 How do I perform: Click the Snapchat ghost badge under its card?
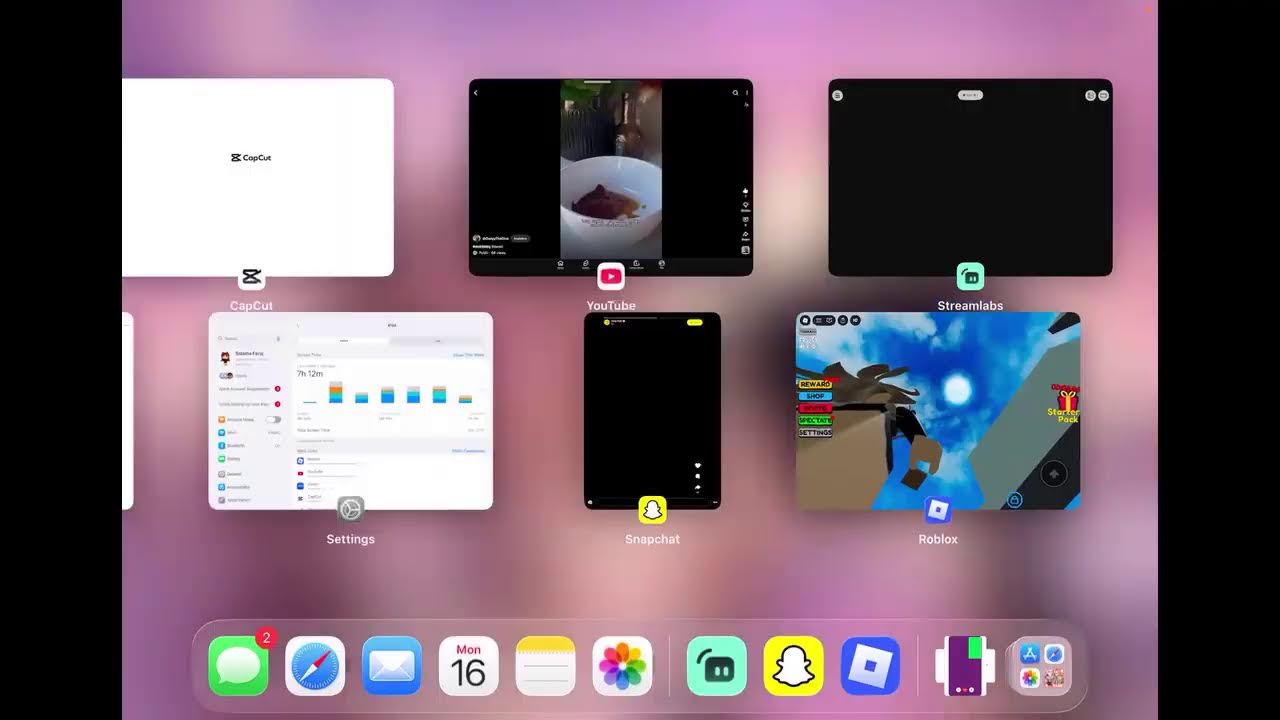(x=652, y=510)
